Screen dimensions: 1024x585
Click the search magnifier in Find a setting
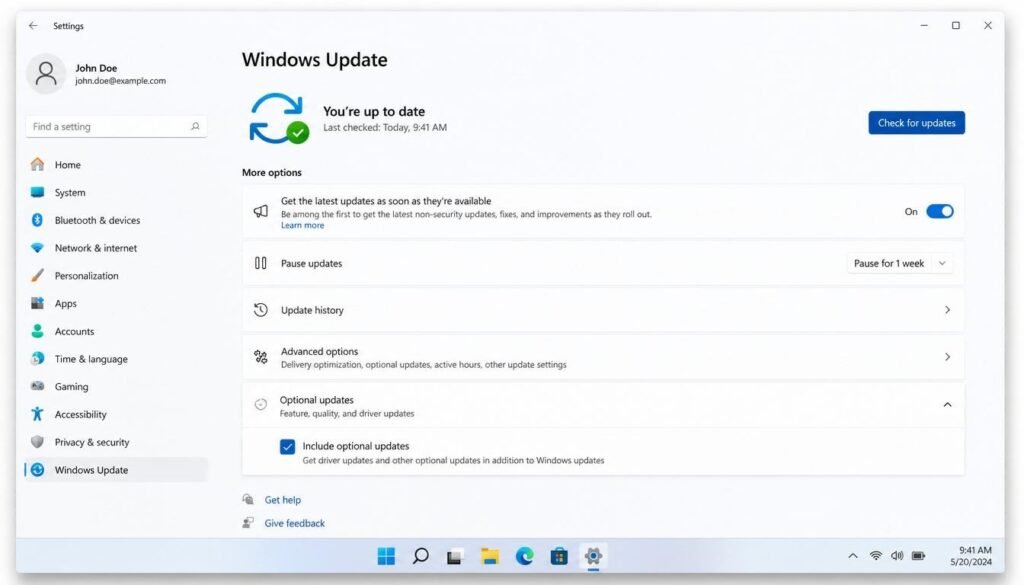pos(195,126)
